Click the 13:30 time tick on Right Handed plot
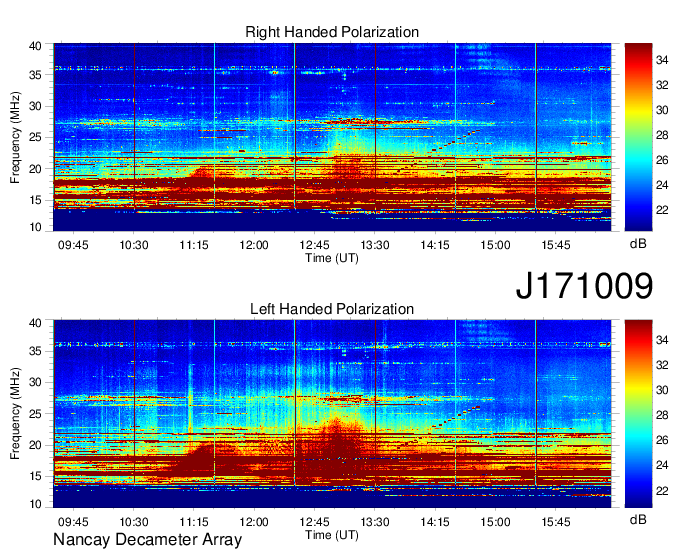 coord(375,245)
